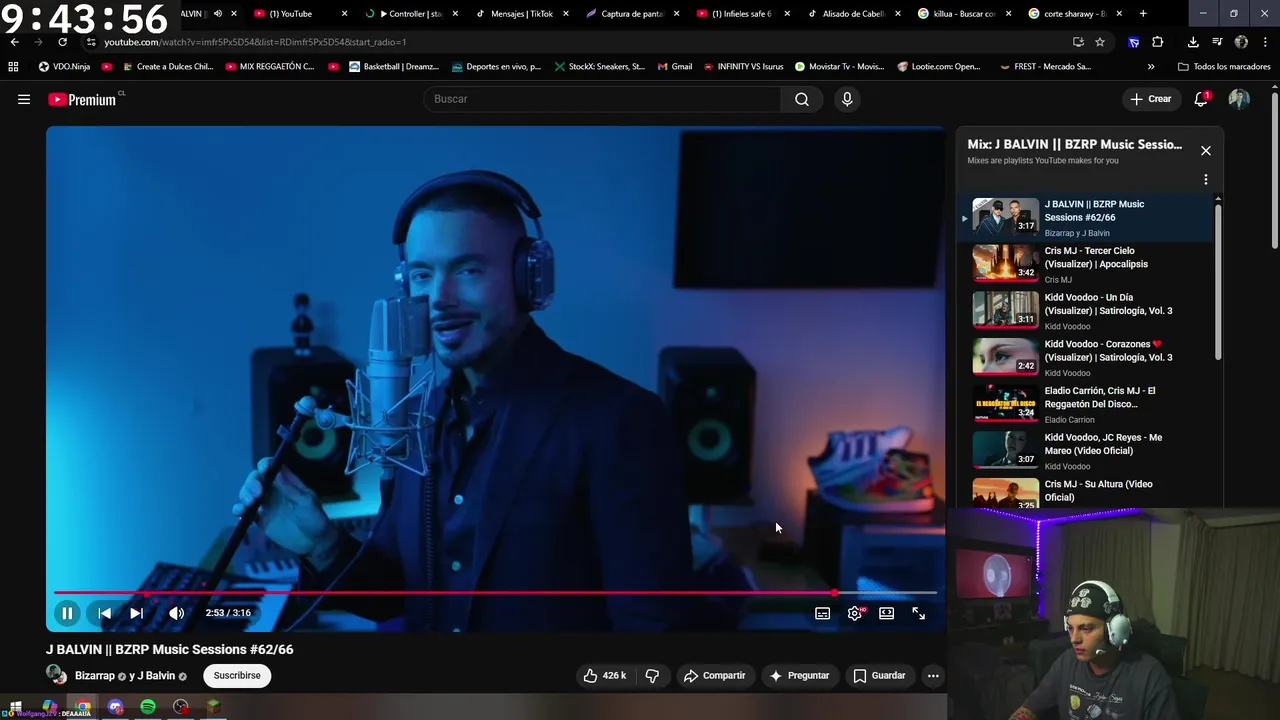Click the search magnifier button
1280x720 pixels.
(802, 99)
